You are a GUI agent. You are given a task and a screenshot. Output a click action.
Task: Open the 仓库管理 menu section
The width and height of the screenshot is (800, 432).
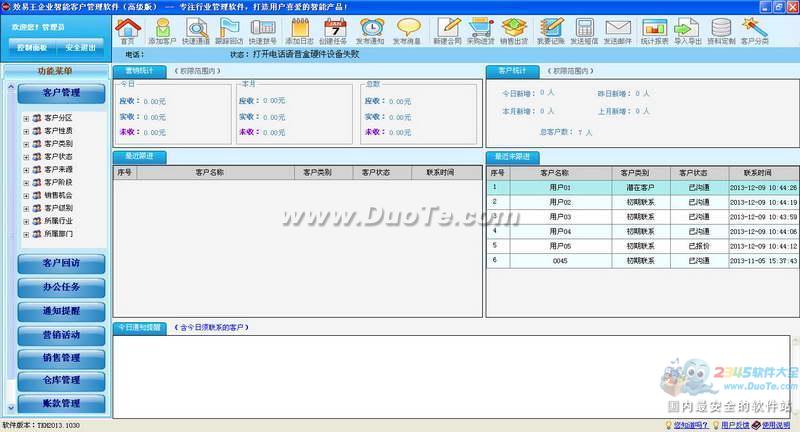click(x=61, y=381)
